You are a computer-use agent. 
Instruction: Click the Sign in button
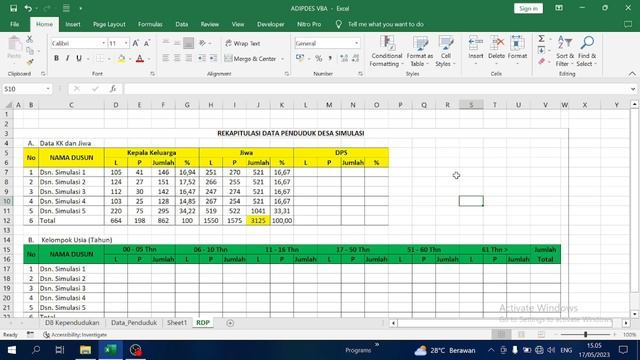[x=528, y=8]
